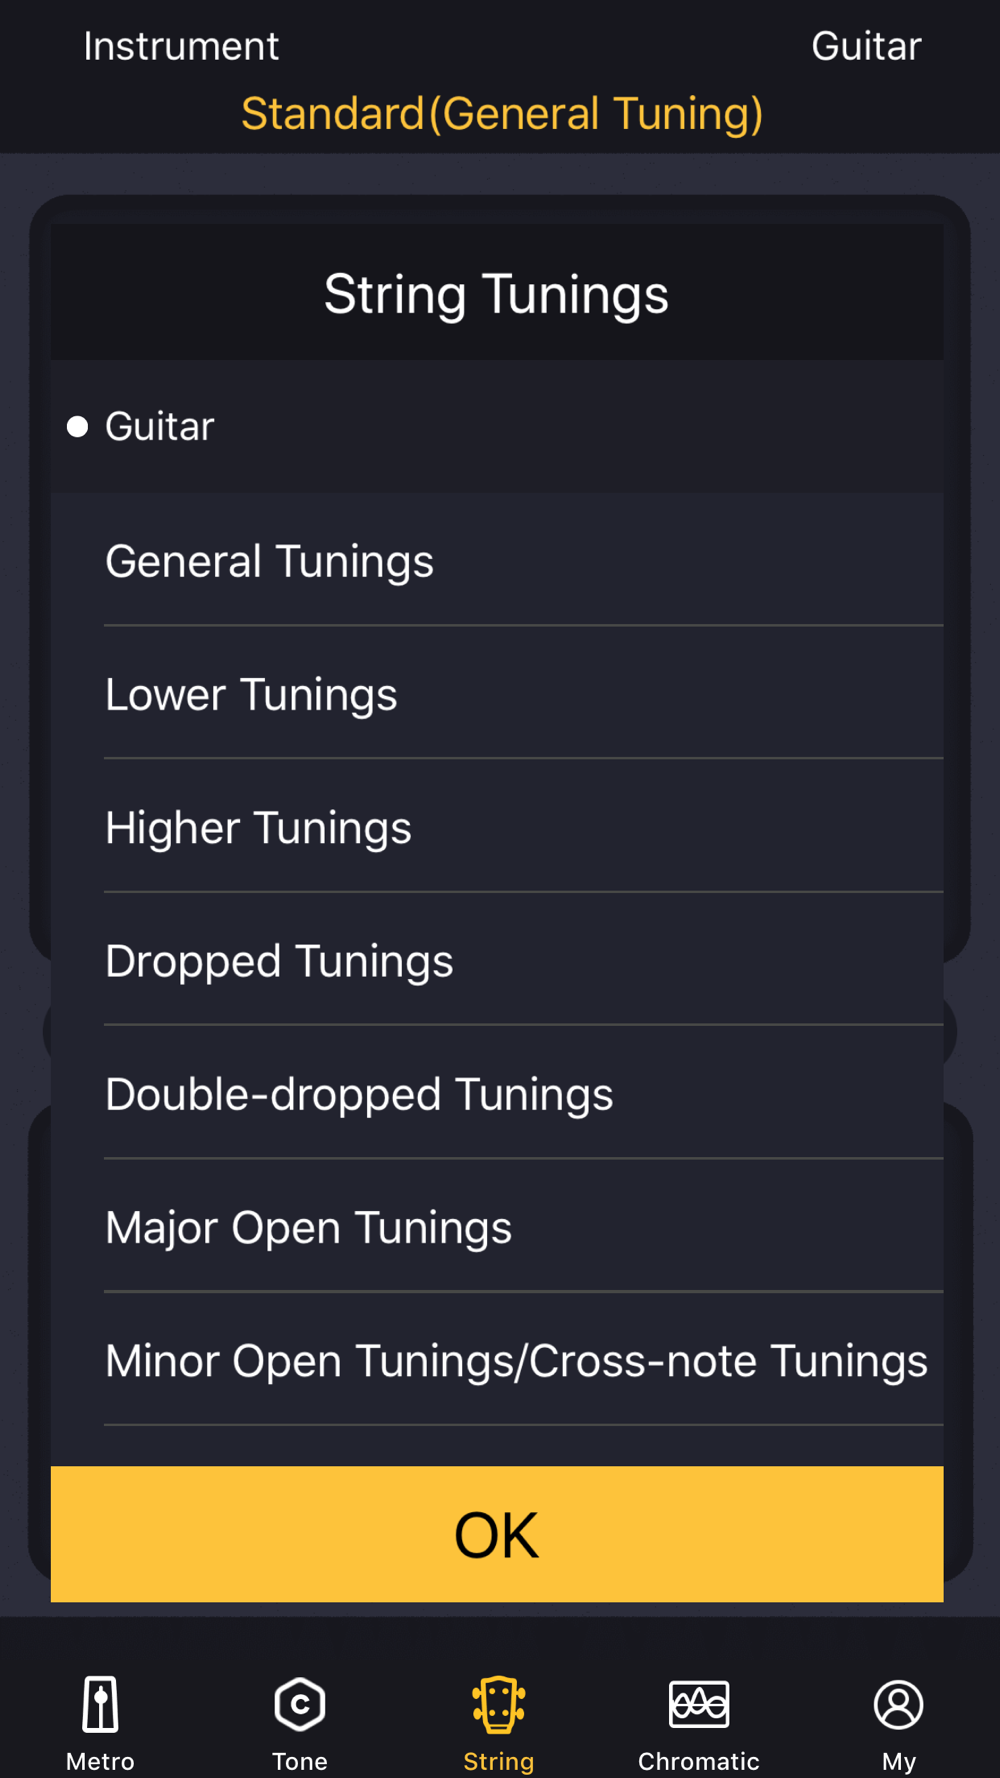
Task: Open the Chromatic tuner waveform icon
Action: [699, 1704]
